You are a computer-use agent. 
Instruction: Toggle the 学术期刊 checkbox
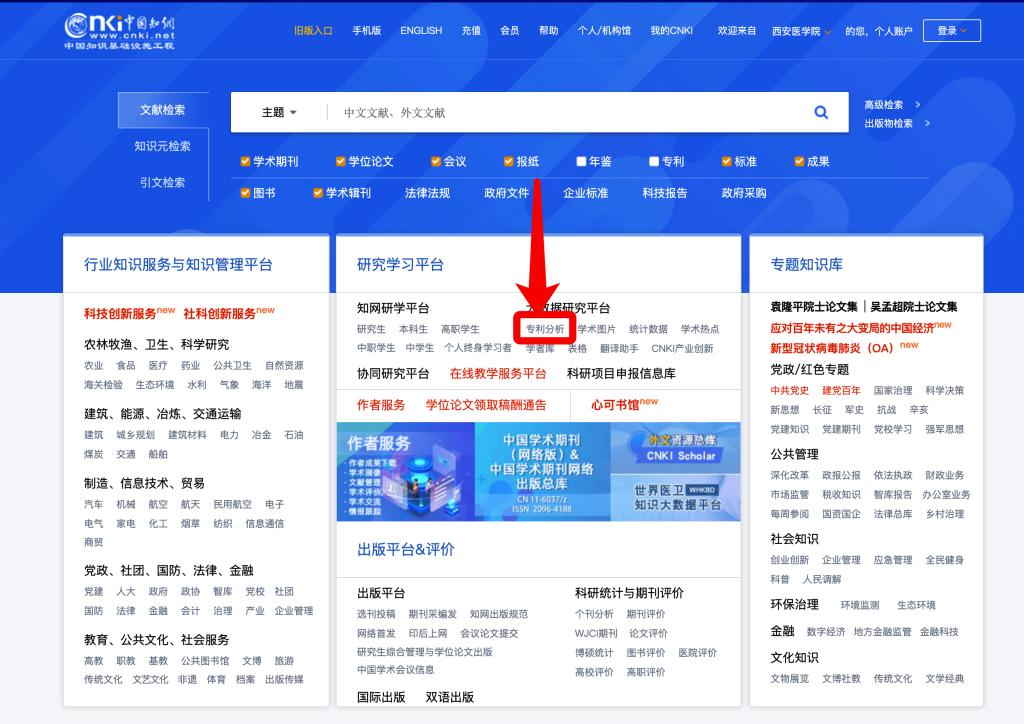point(246,161)
